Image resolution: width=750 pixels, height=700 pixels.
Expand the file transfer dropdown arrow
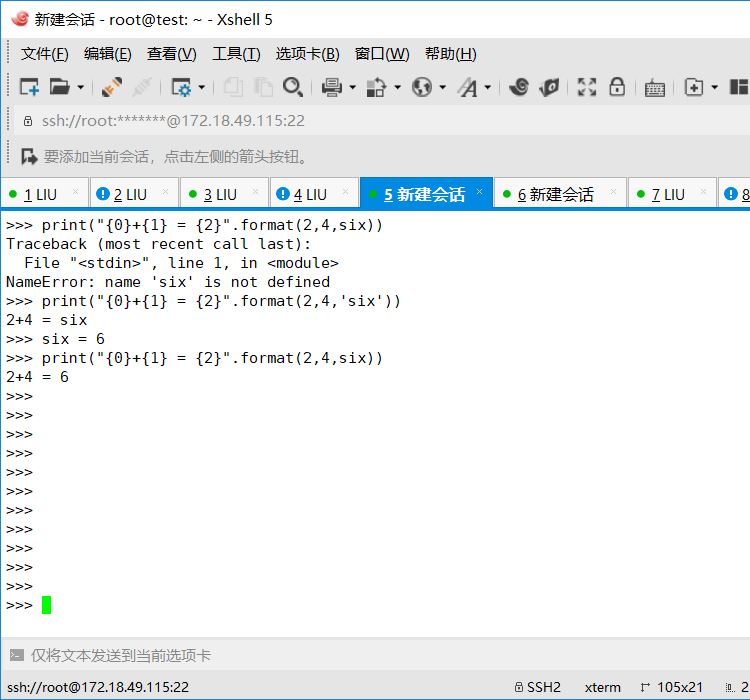397,88
